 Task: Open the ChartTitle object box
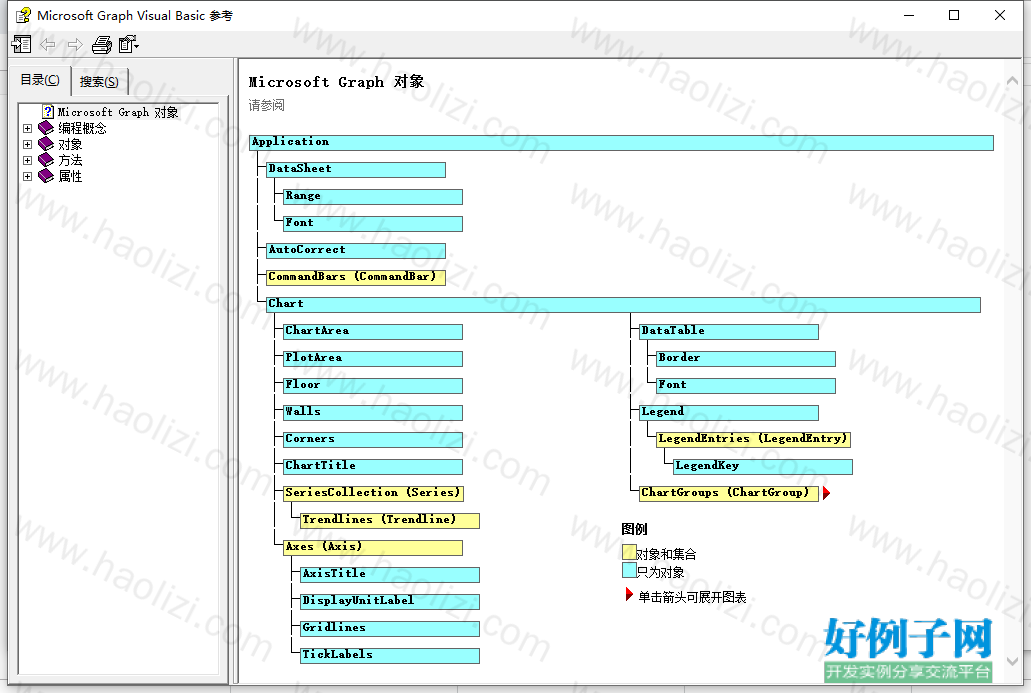(373, 466)
